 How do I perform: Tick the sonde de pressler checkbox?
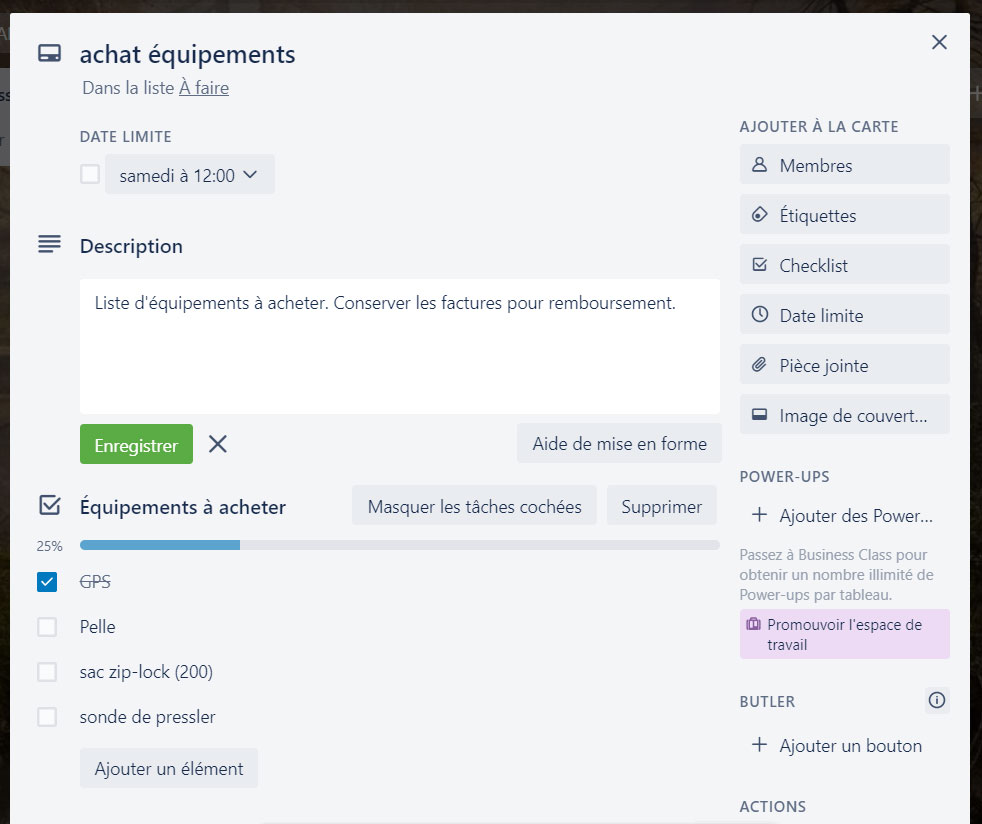point(47,717)
